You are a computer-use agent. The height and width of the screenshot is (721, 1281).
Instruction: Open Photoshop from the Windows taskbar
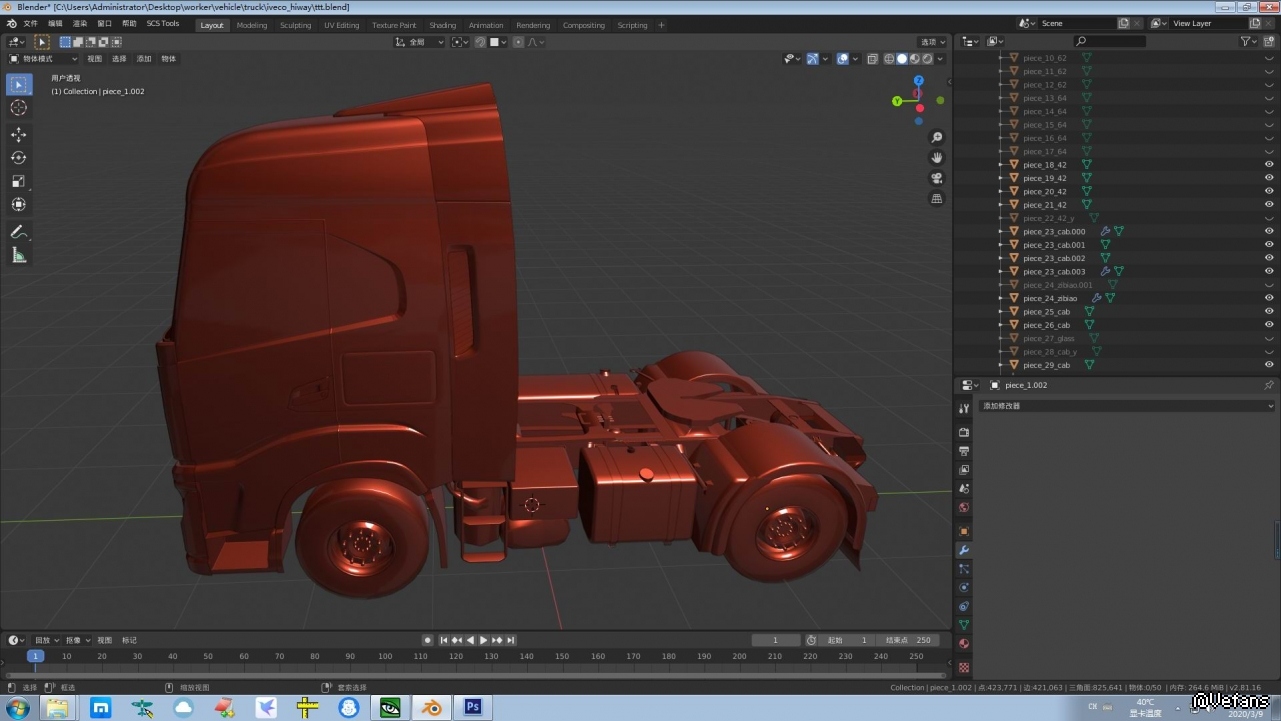point(473,708)
